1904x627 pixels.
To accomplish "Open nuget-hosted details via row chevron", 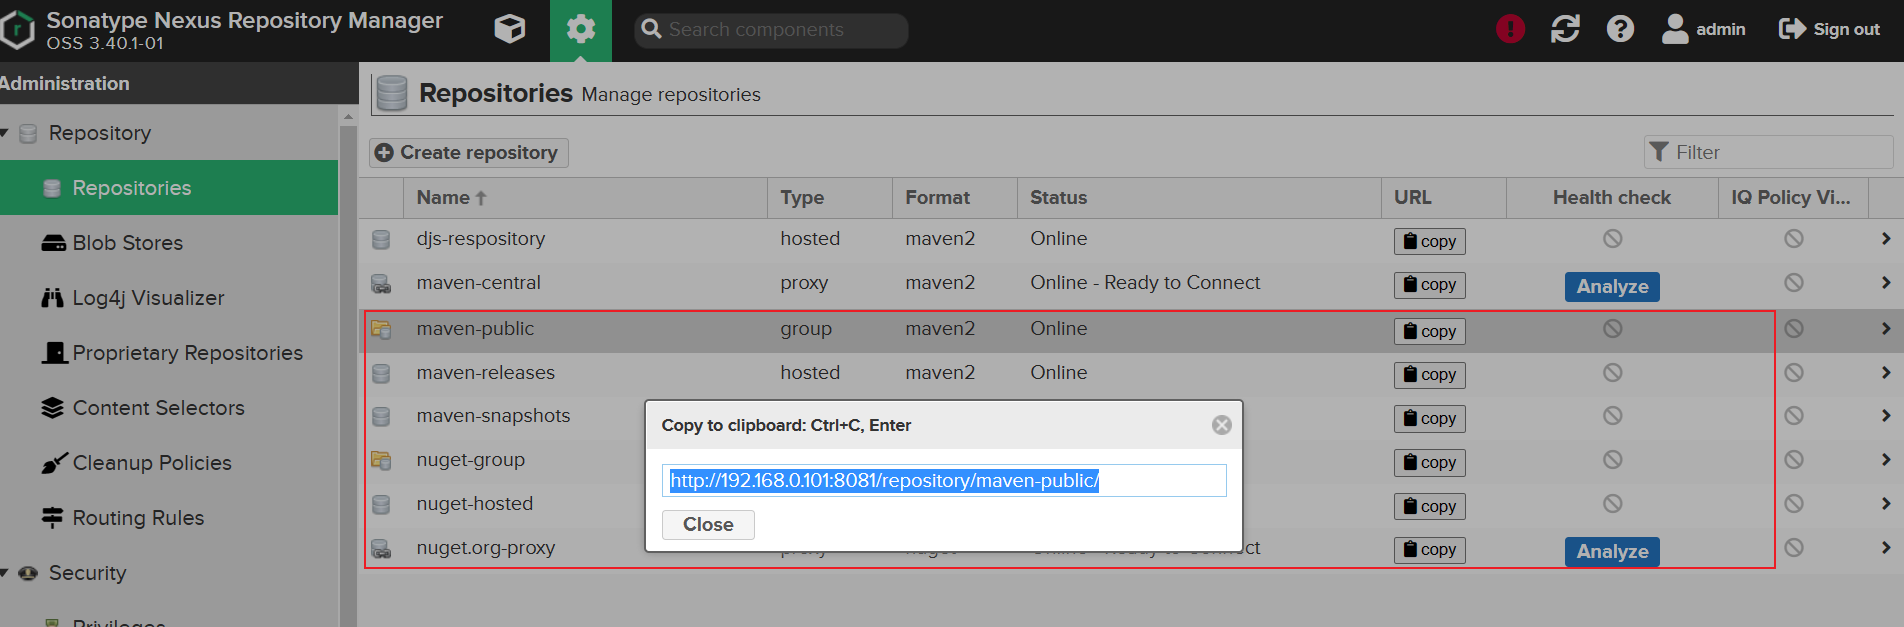I will [x=1886, y=504].
